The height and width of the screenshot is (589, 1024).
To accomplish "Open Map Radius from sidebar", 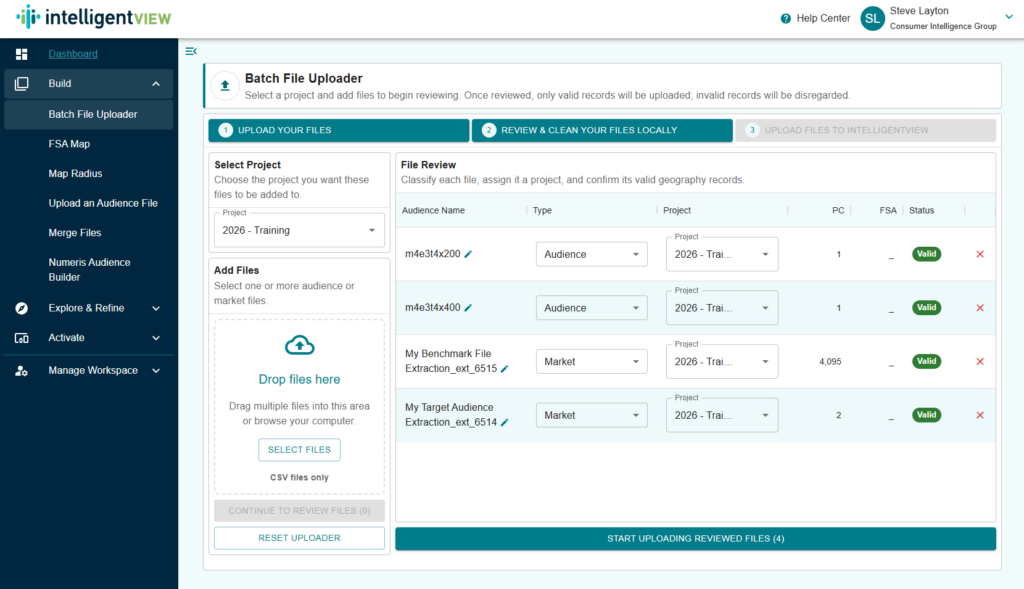I will [75, 173].
